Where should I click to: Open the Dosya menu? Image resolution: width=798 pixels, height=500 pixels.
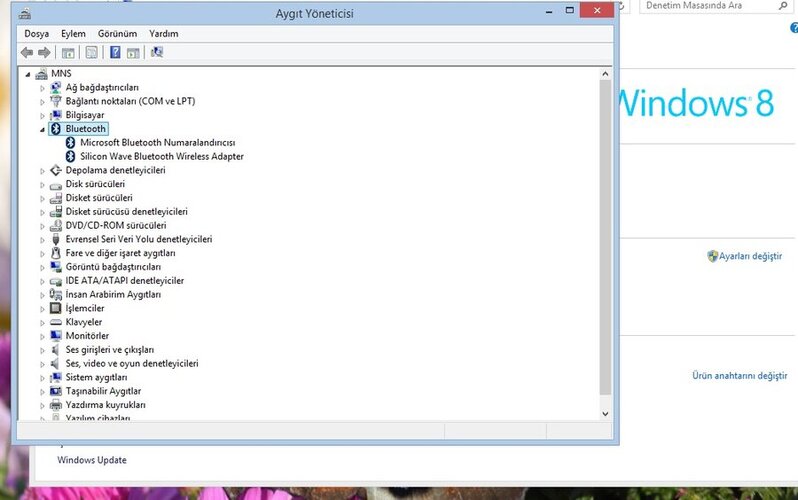[37, 34]
